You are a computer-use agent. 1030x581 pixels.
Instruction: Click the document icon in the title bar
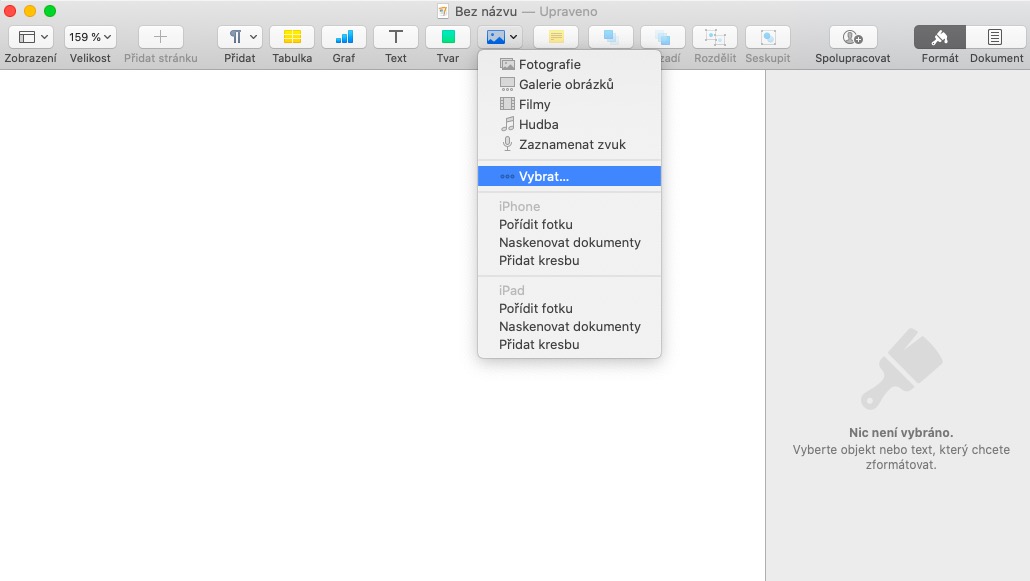pyautogui.click(x=443, y=11)
